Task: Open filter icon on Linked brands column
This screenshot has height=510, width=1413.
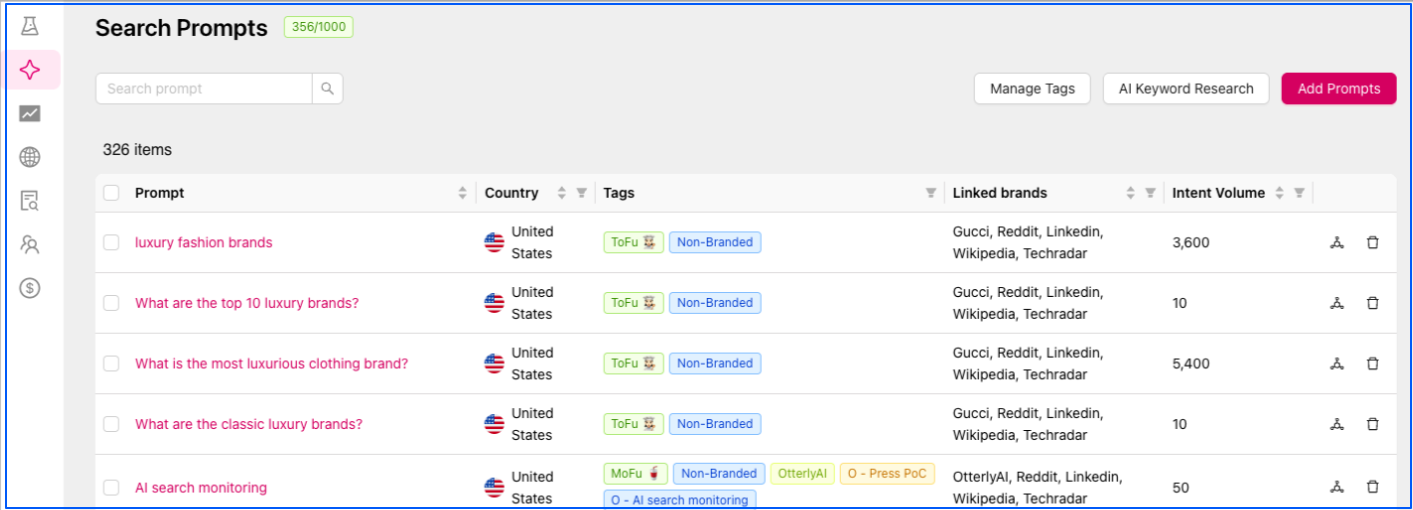Action: coord(1150,193)
